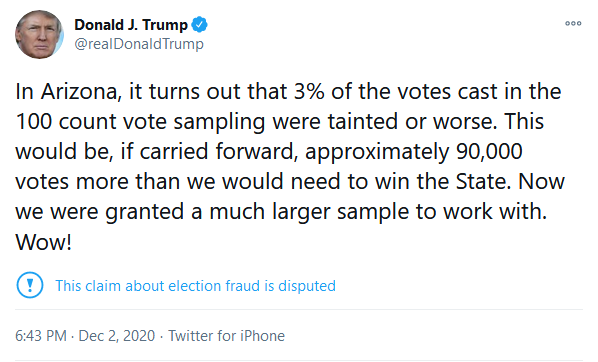
Task: Click 'carried forward' in the tweet body
Action: click(218, 152)
